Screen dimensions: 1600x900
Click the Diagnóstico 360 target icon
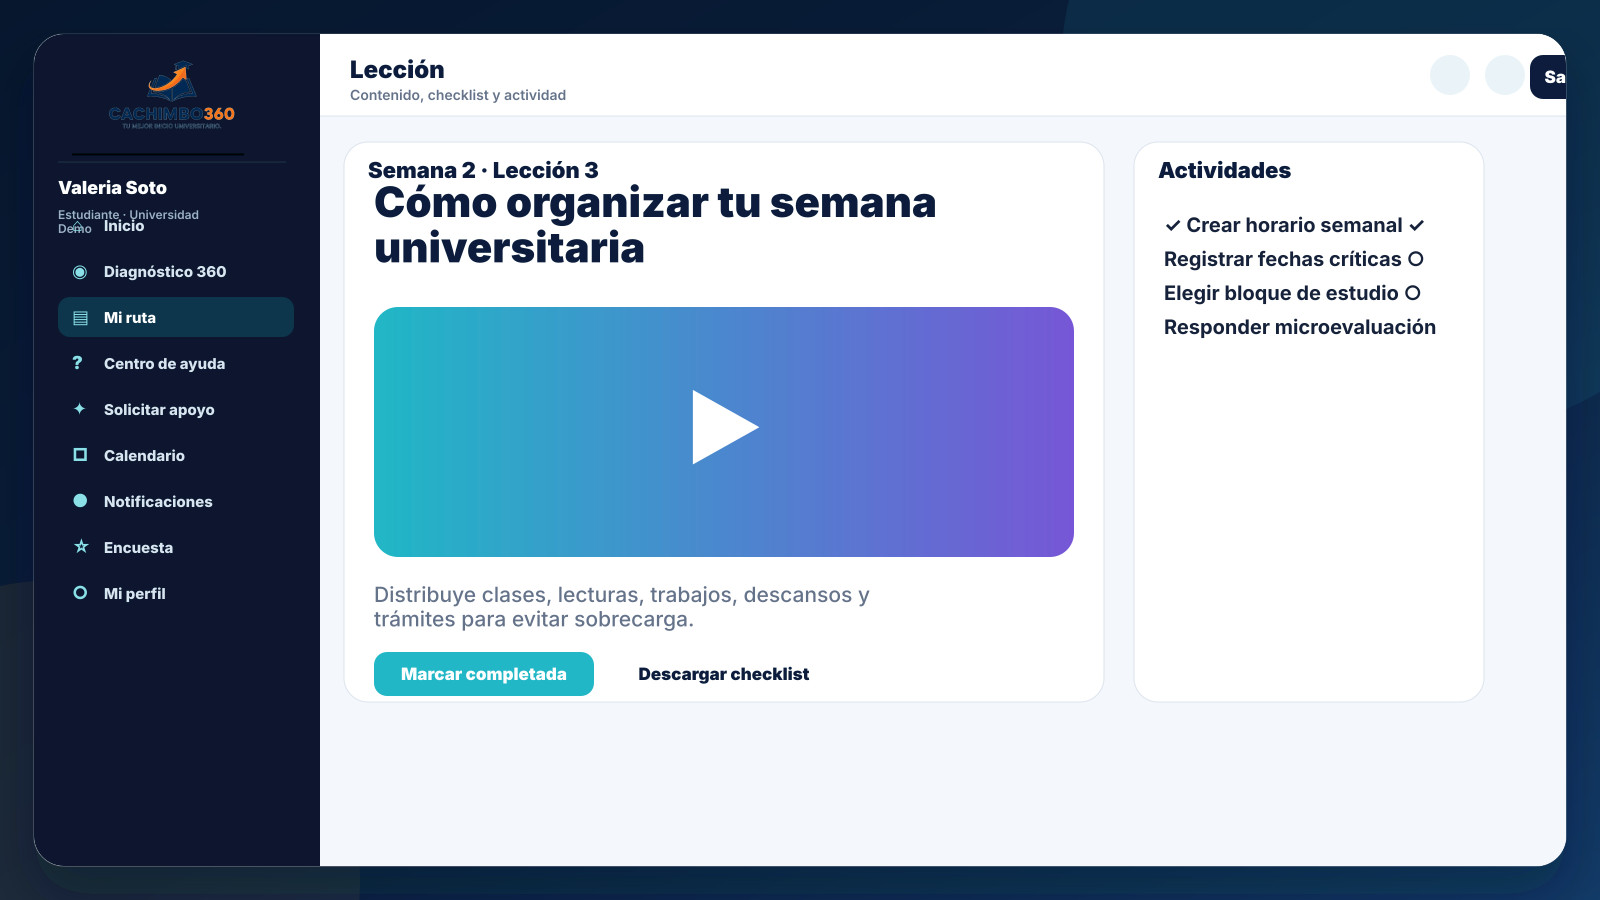pyautogui.click(x=80, y=272)
